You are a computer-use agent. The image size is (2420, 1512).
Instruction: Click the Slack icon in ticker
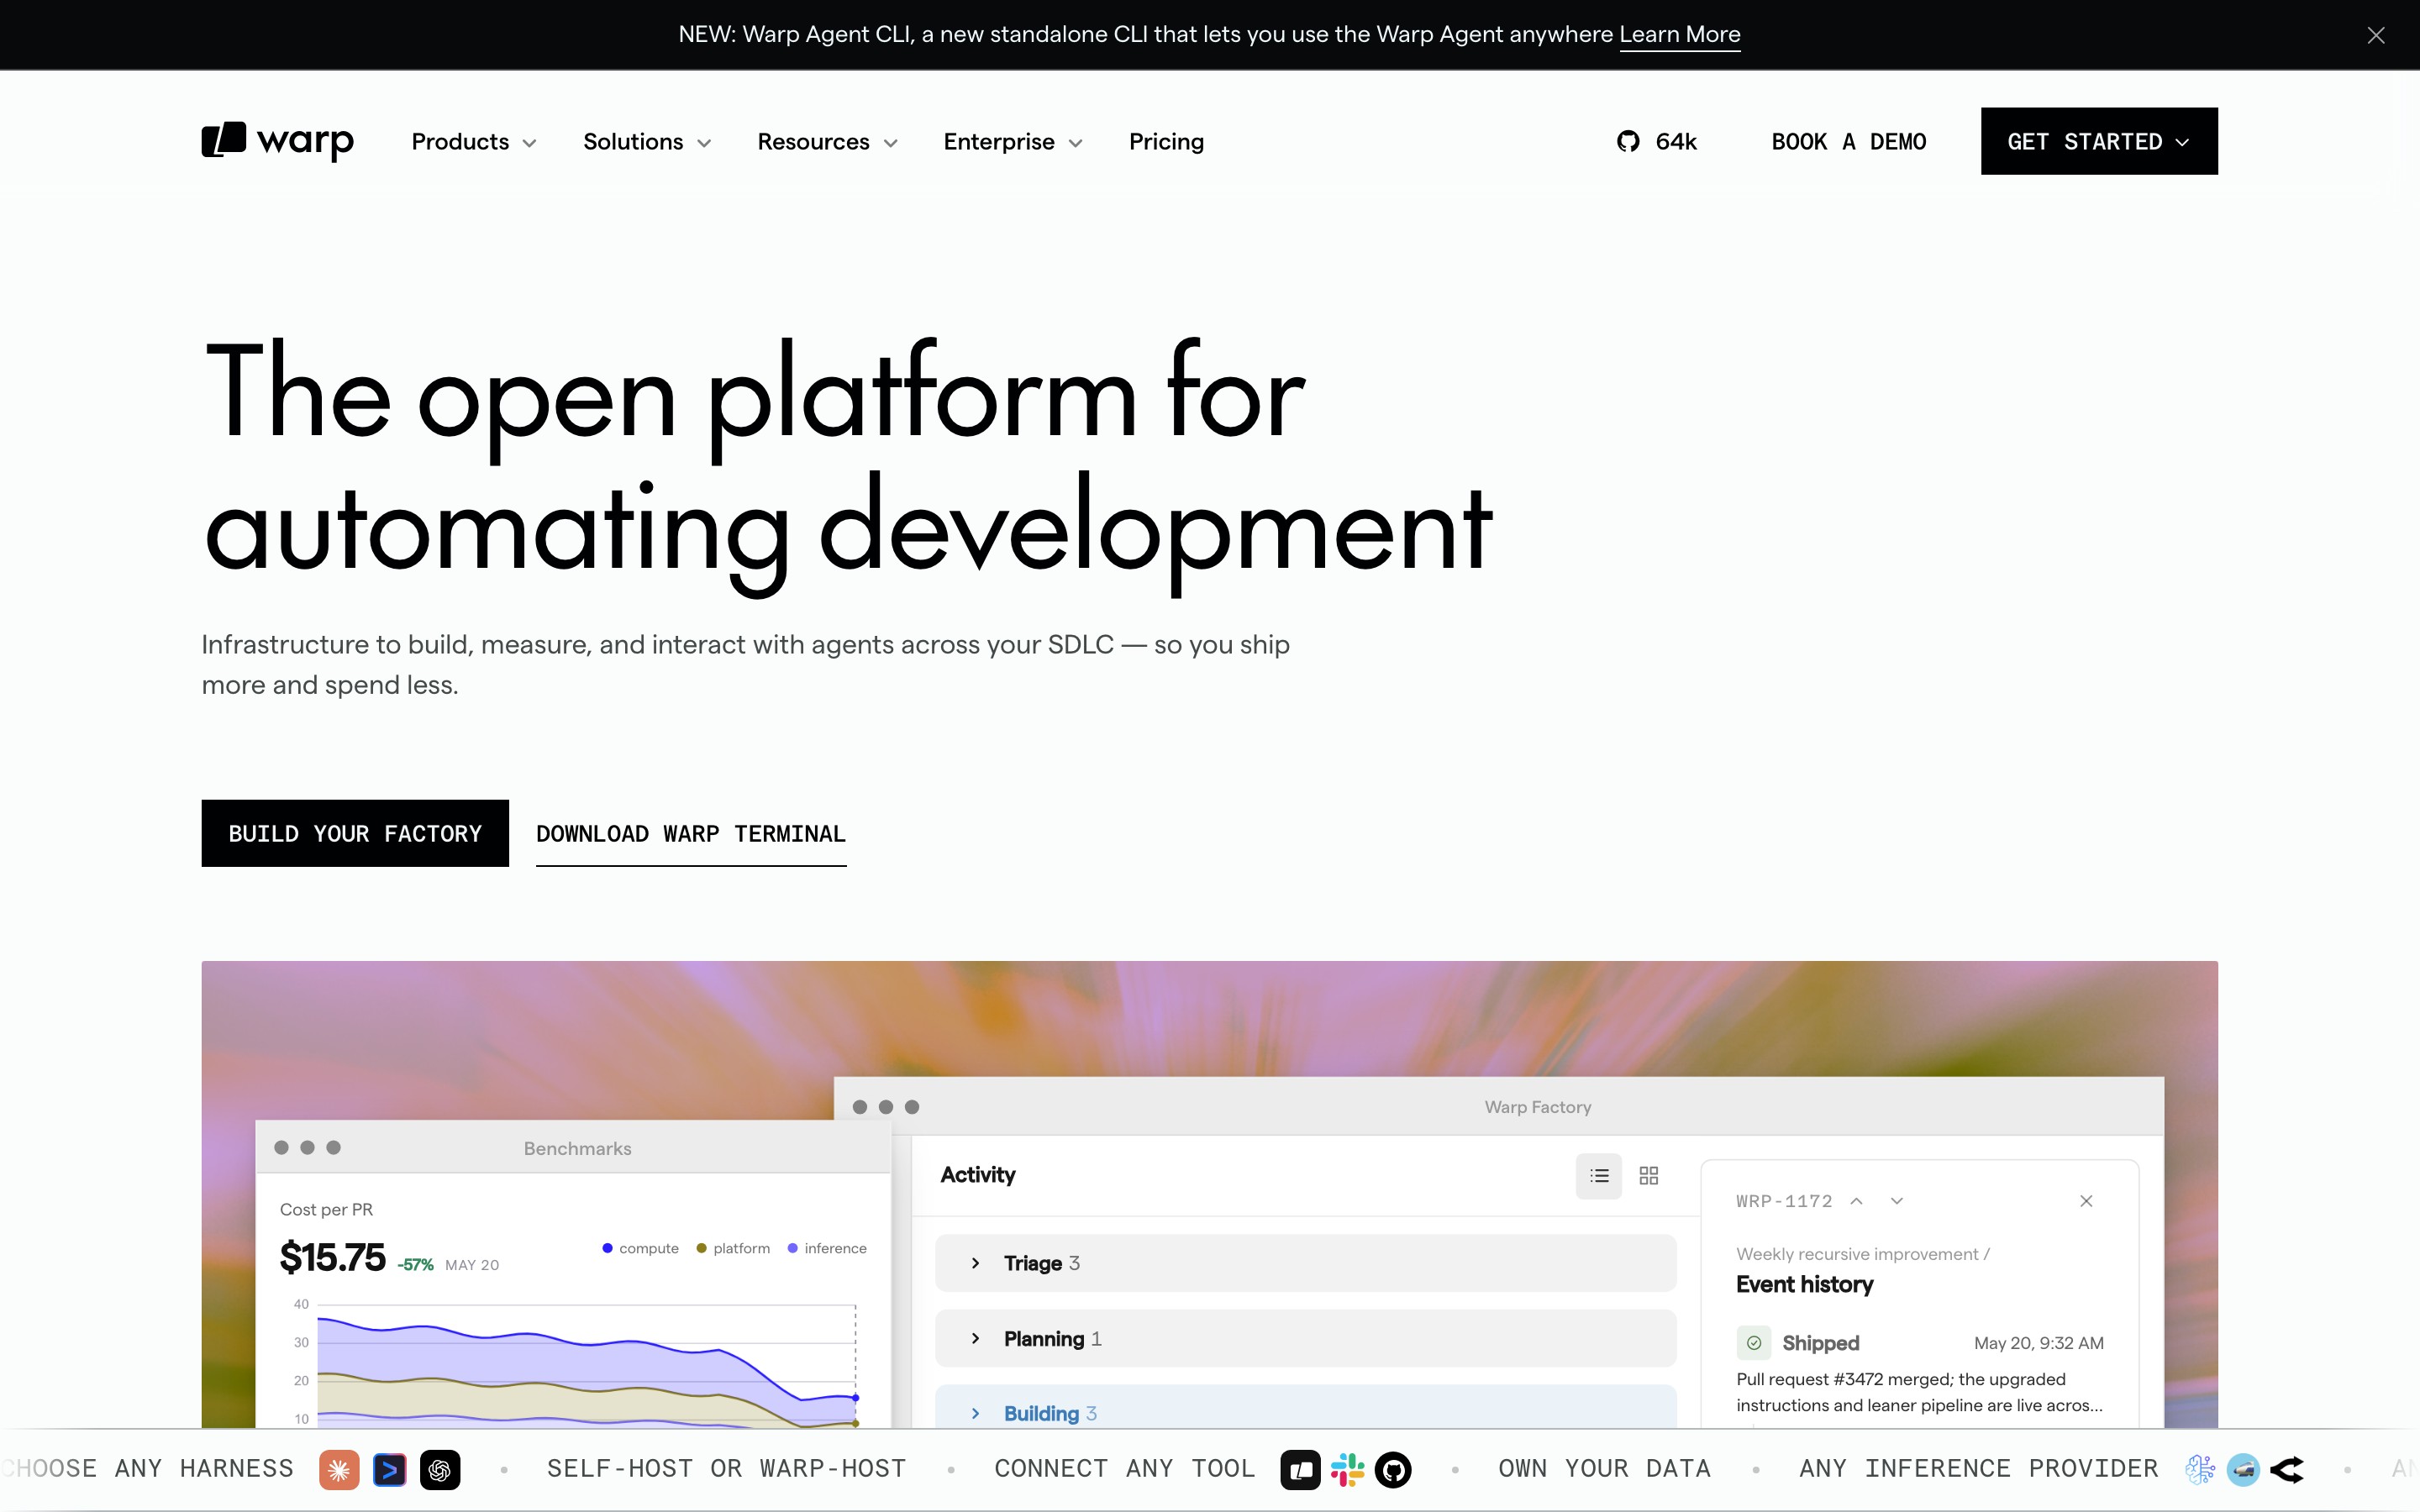pos(1347,1469)
